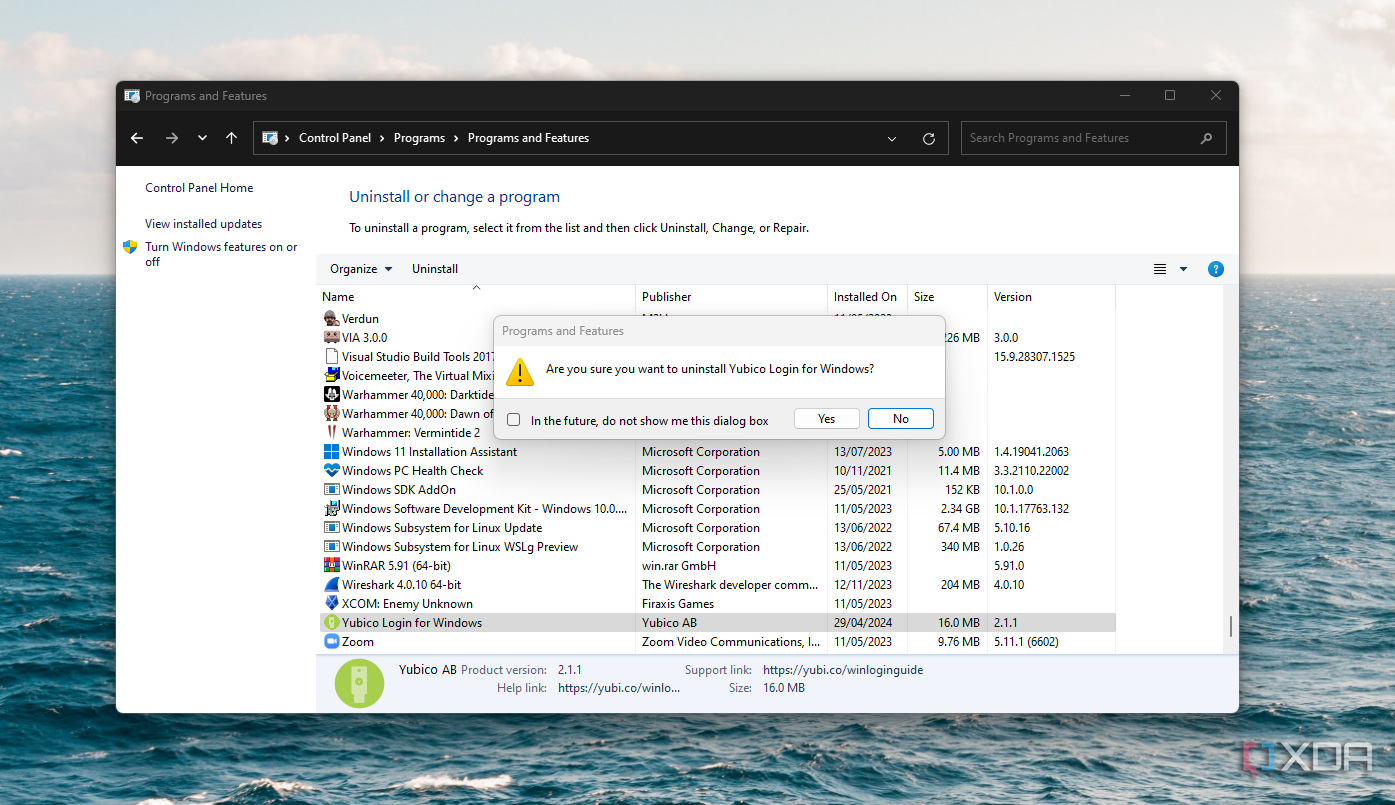Screen dimensions: 1395x805
Task: Select the Warhammer: Vermintide 2 icon
Action: coord(332,433)
